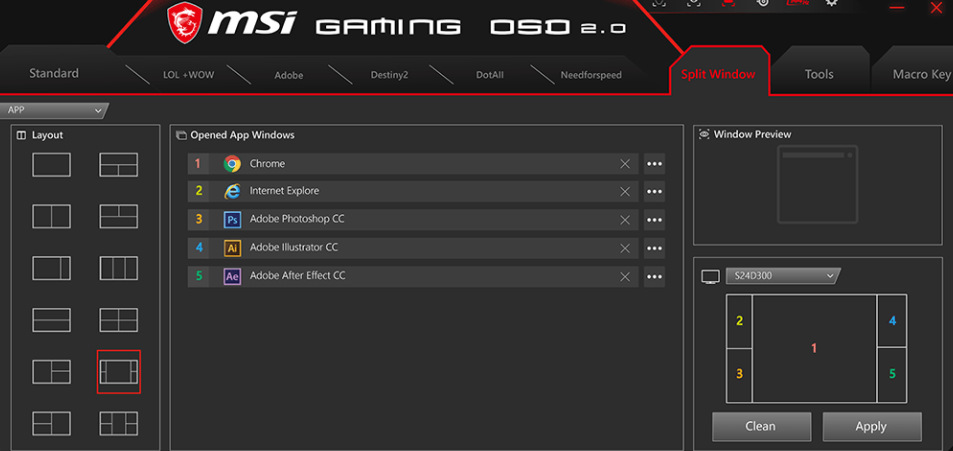Open the Needforspeed profile tab

coord(591,75)
